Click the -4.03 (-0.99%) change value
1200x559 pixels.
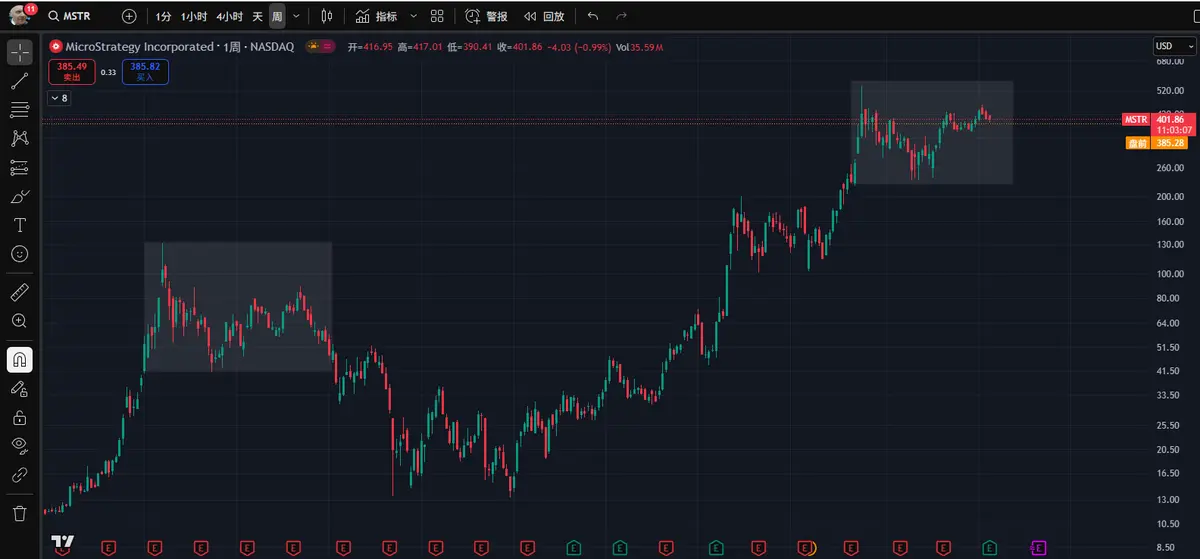point(578,46)
